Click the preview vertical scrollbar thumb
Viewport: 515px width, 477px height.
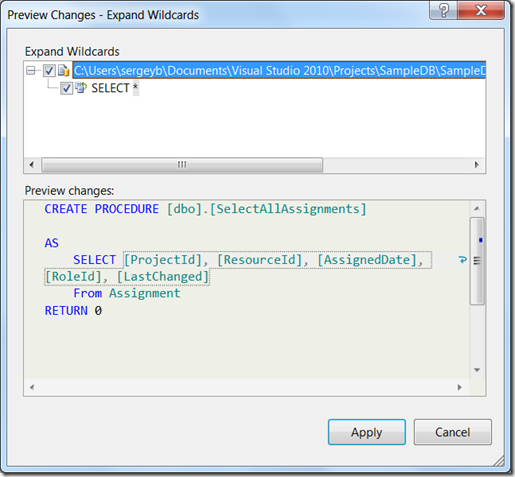[477, 261]
